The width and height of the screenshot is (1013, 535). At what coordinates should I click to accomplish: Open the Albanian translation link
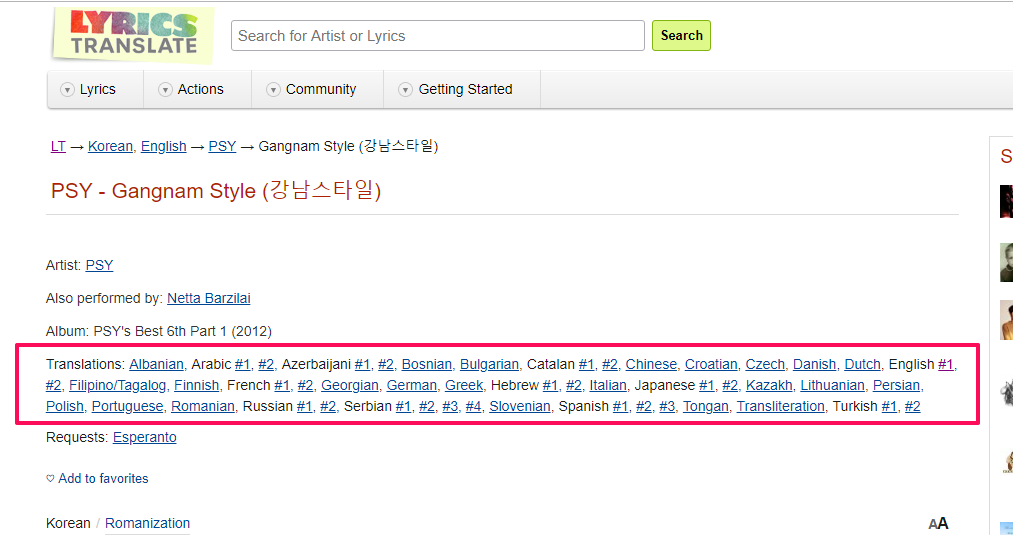click(156, 364)
